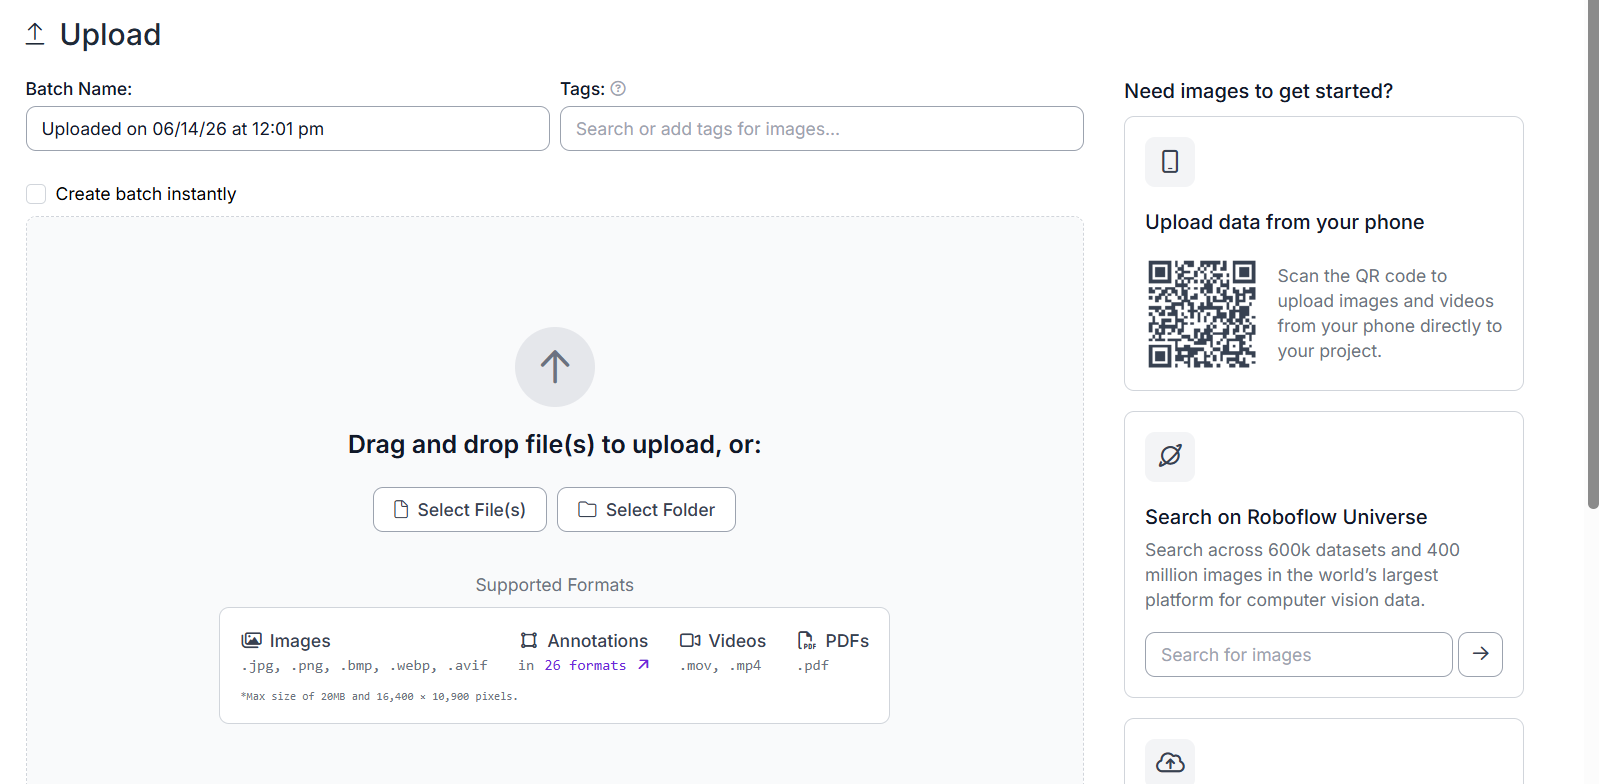Click the Search for images field
Screen dimensions: 1599x784
(1299, 654)
